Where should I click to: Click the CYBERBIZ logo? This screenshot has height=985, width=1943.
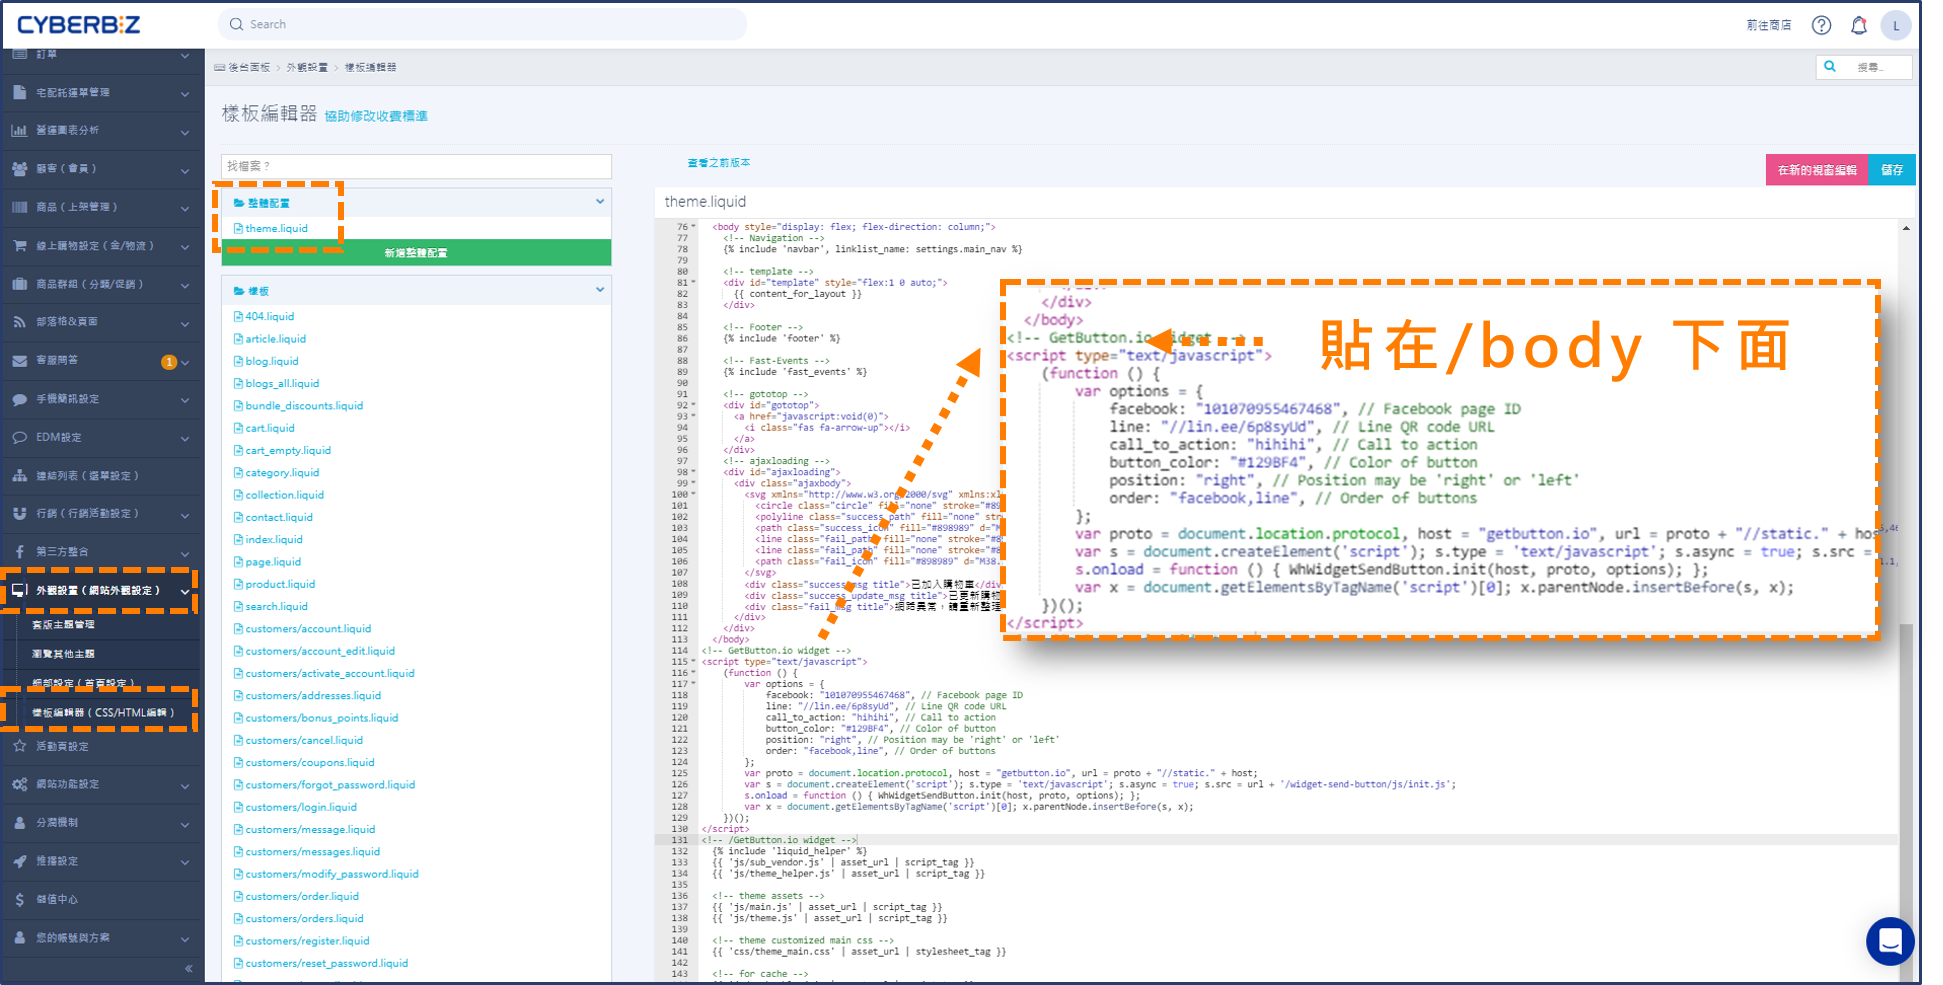(x=79, y=25)
